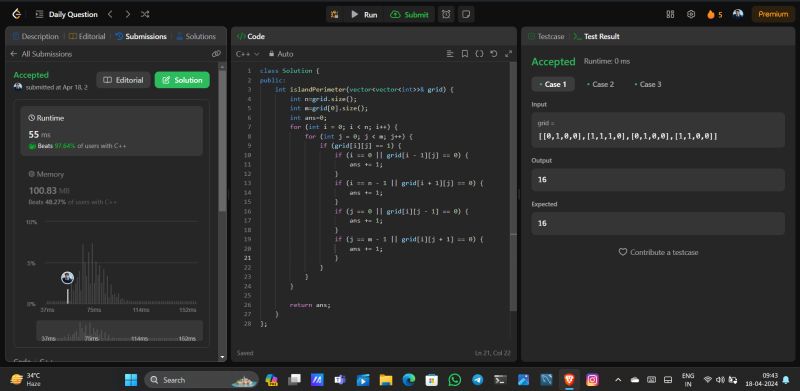
Task: Submit the solution
Action: [409, 15]
